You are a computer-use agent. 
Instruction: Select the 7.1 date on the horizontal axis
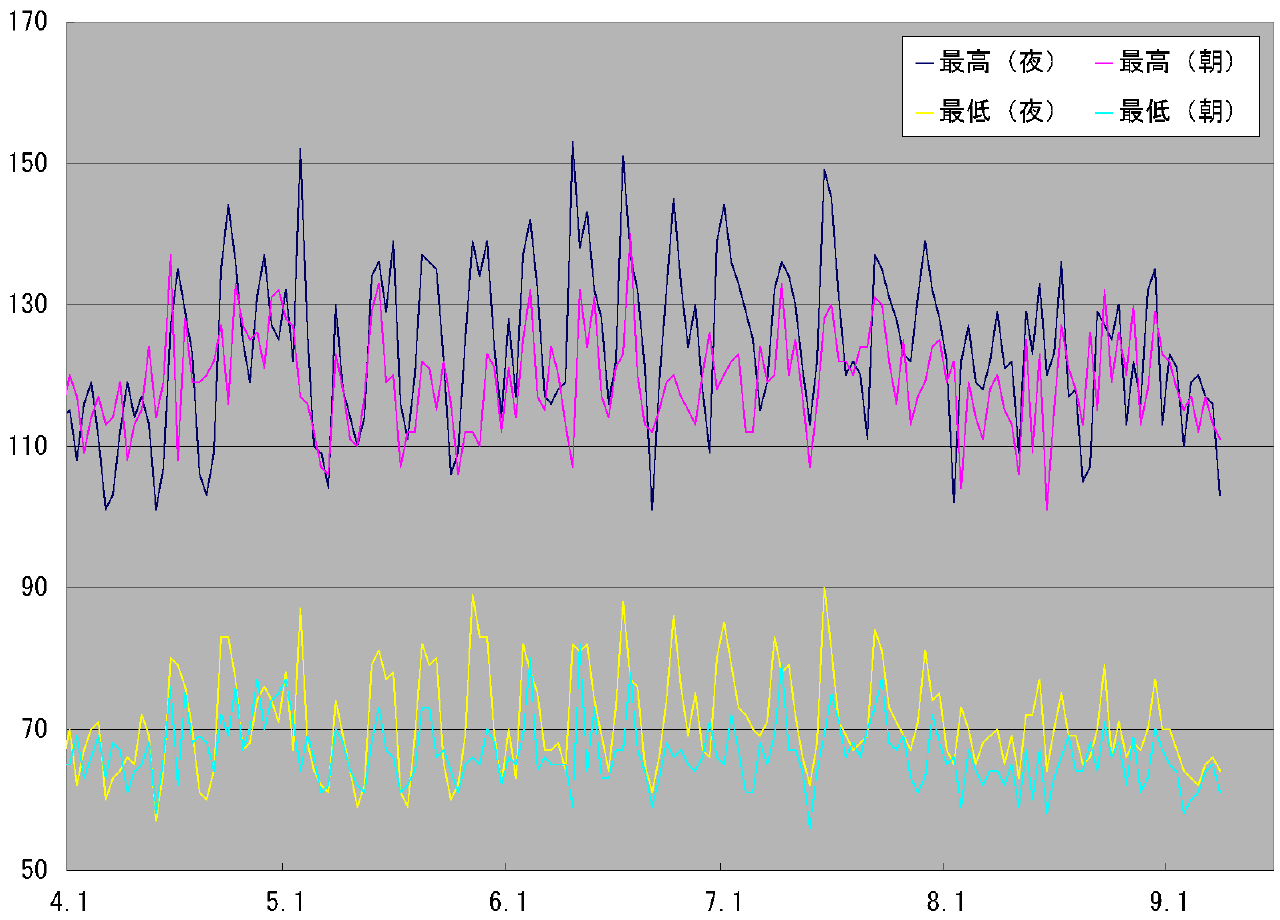722,900
